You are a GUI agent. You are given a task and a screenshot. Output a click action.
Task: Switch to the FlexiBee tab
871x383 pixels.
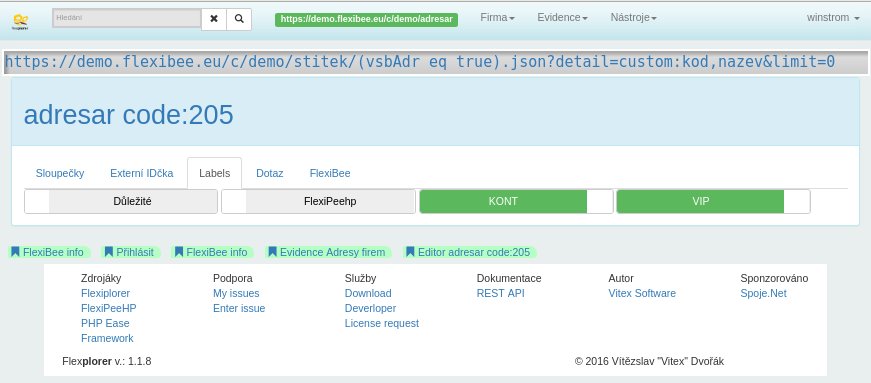[x=330, y=173]
